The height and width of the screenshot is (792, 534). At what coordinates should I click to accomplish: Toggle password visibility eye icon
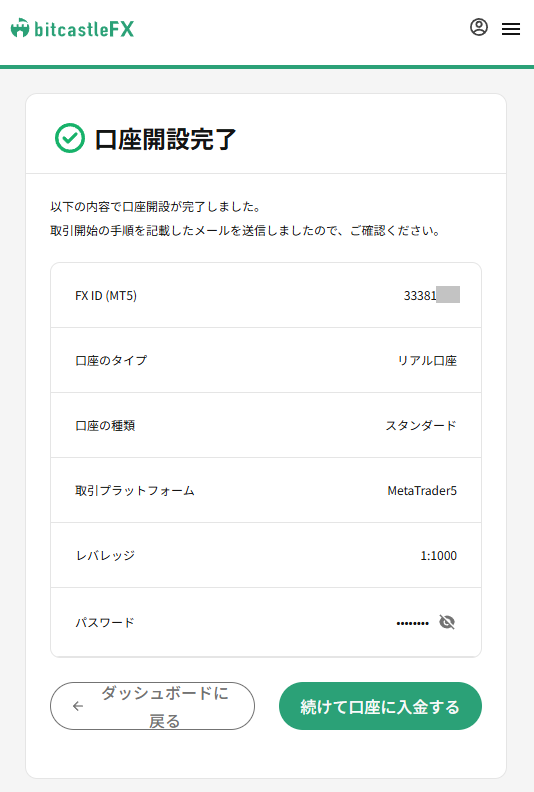447,622
